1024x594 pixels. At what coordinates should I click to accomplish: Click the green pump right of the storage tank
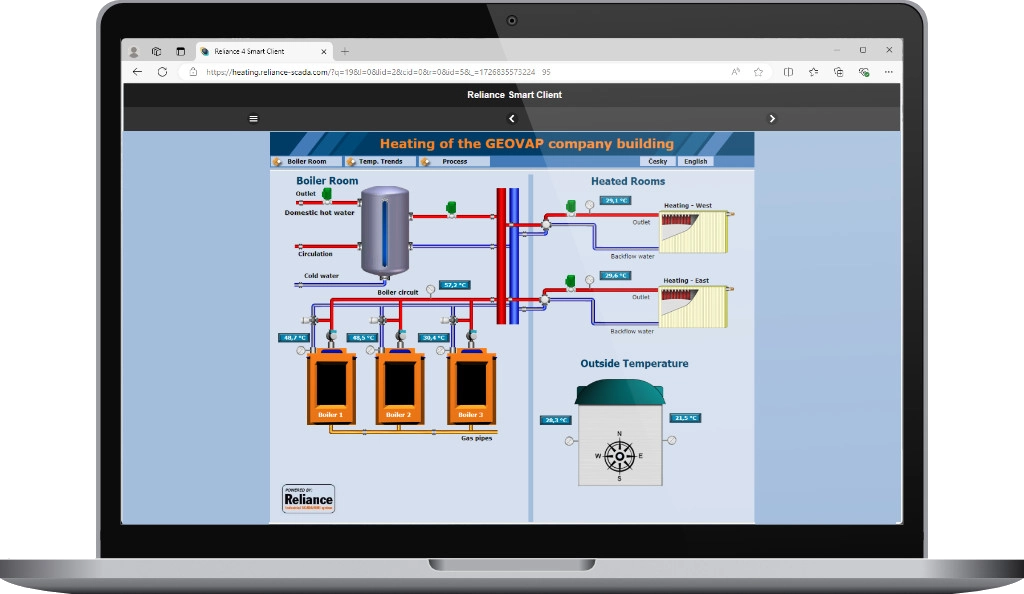451,209
